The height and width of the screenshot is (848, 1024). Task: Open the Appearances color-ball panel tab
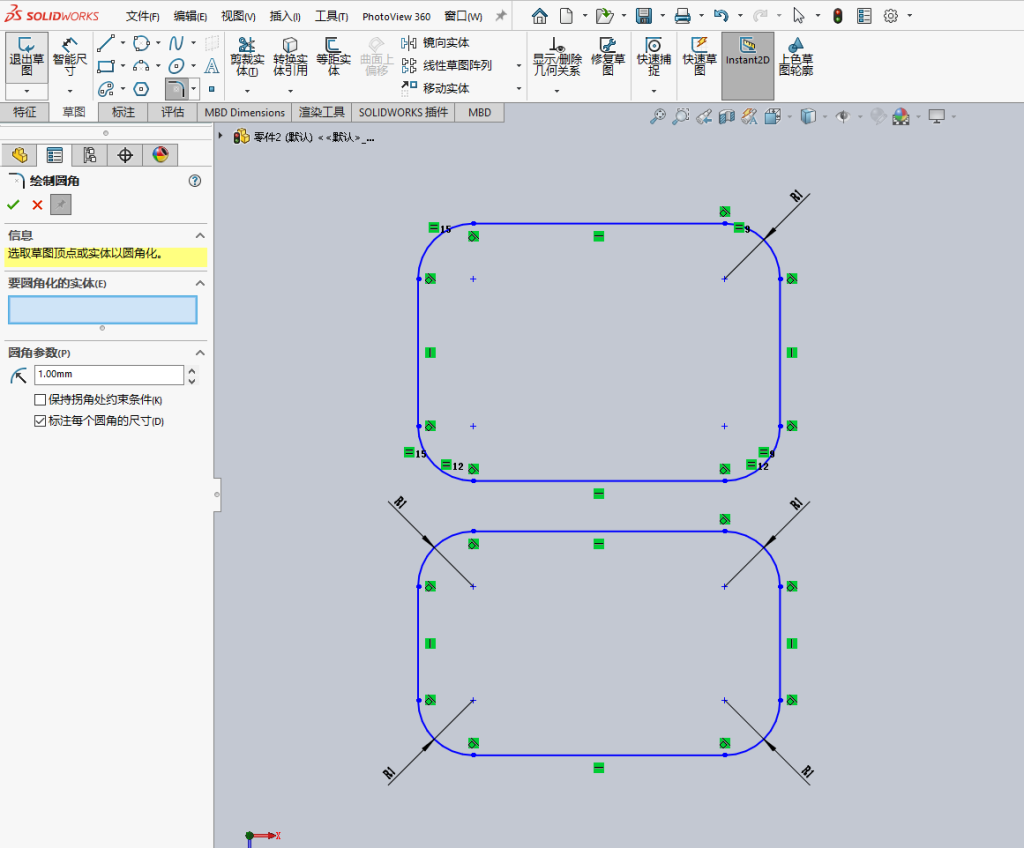click(160, 155)
